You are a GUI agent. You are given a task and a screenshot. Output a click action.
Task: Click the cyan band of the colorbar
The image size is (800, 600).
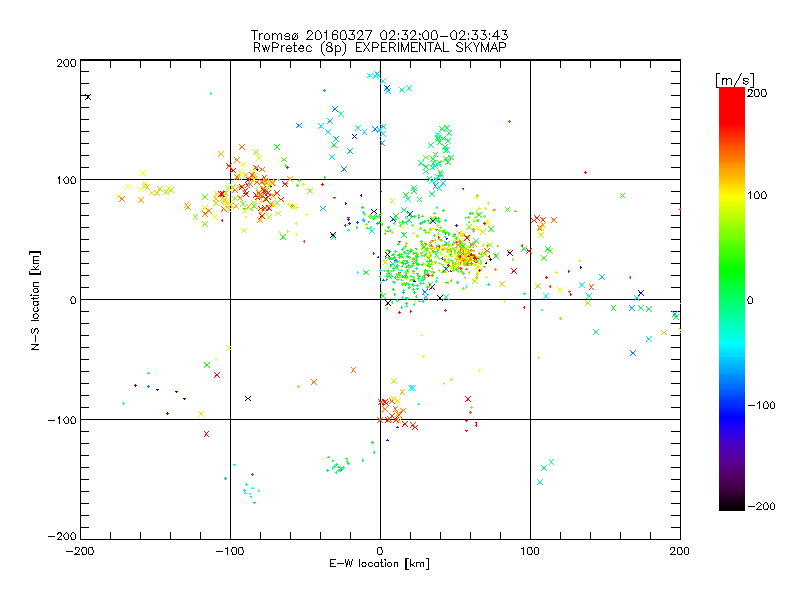pos(732,344)
